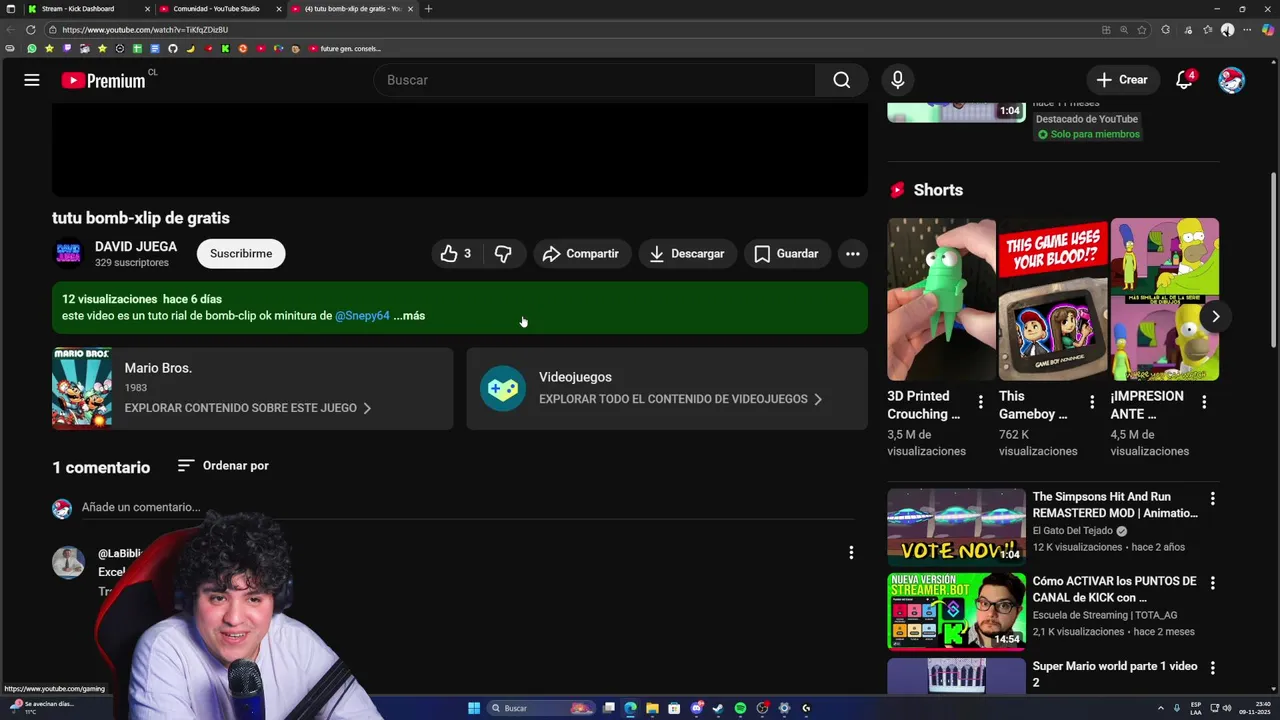1280x720 pixels.
Task: Expand description with '...más'
Action: 409,316
